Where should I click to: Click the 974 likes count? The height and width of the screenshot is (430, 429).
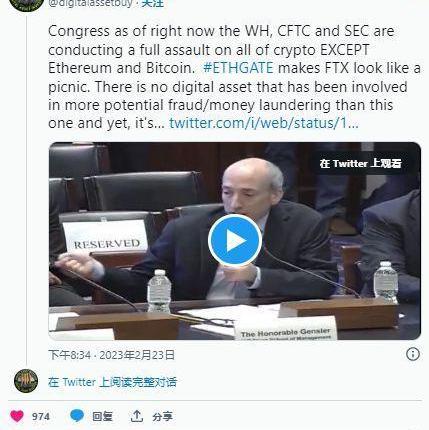pos(41,416)
